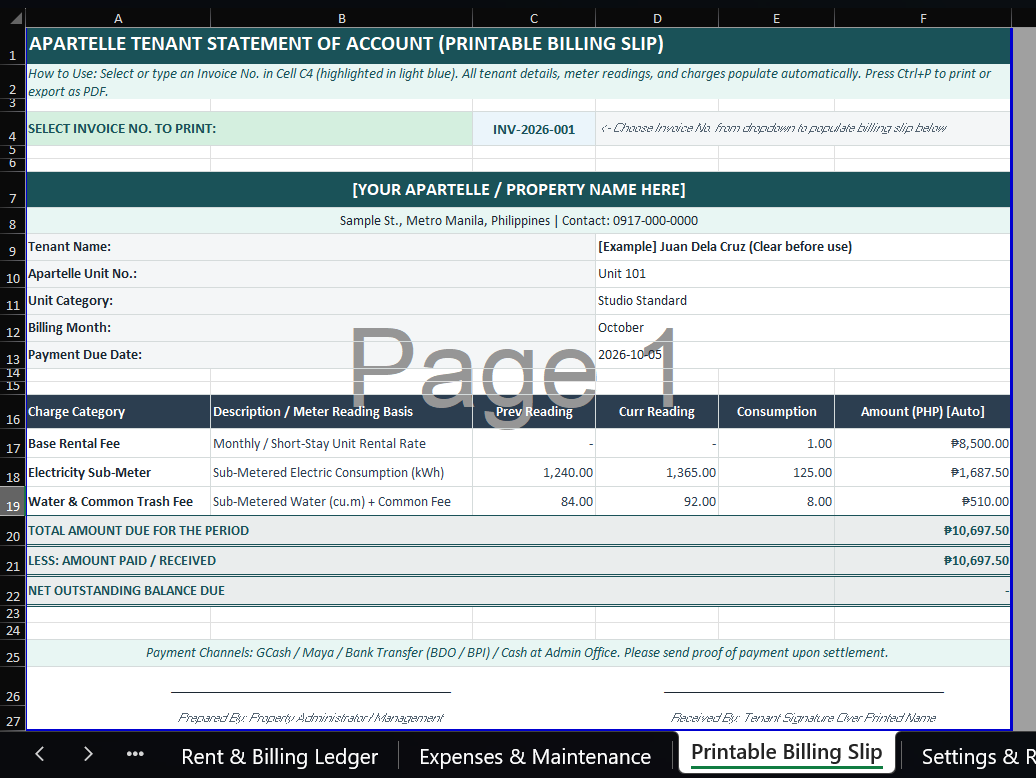Select row 9 header
This screenshot has width=1036, height=778.
coord(13,247)
